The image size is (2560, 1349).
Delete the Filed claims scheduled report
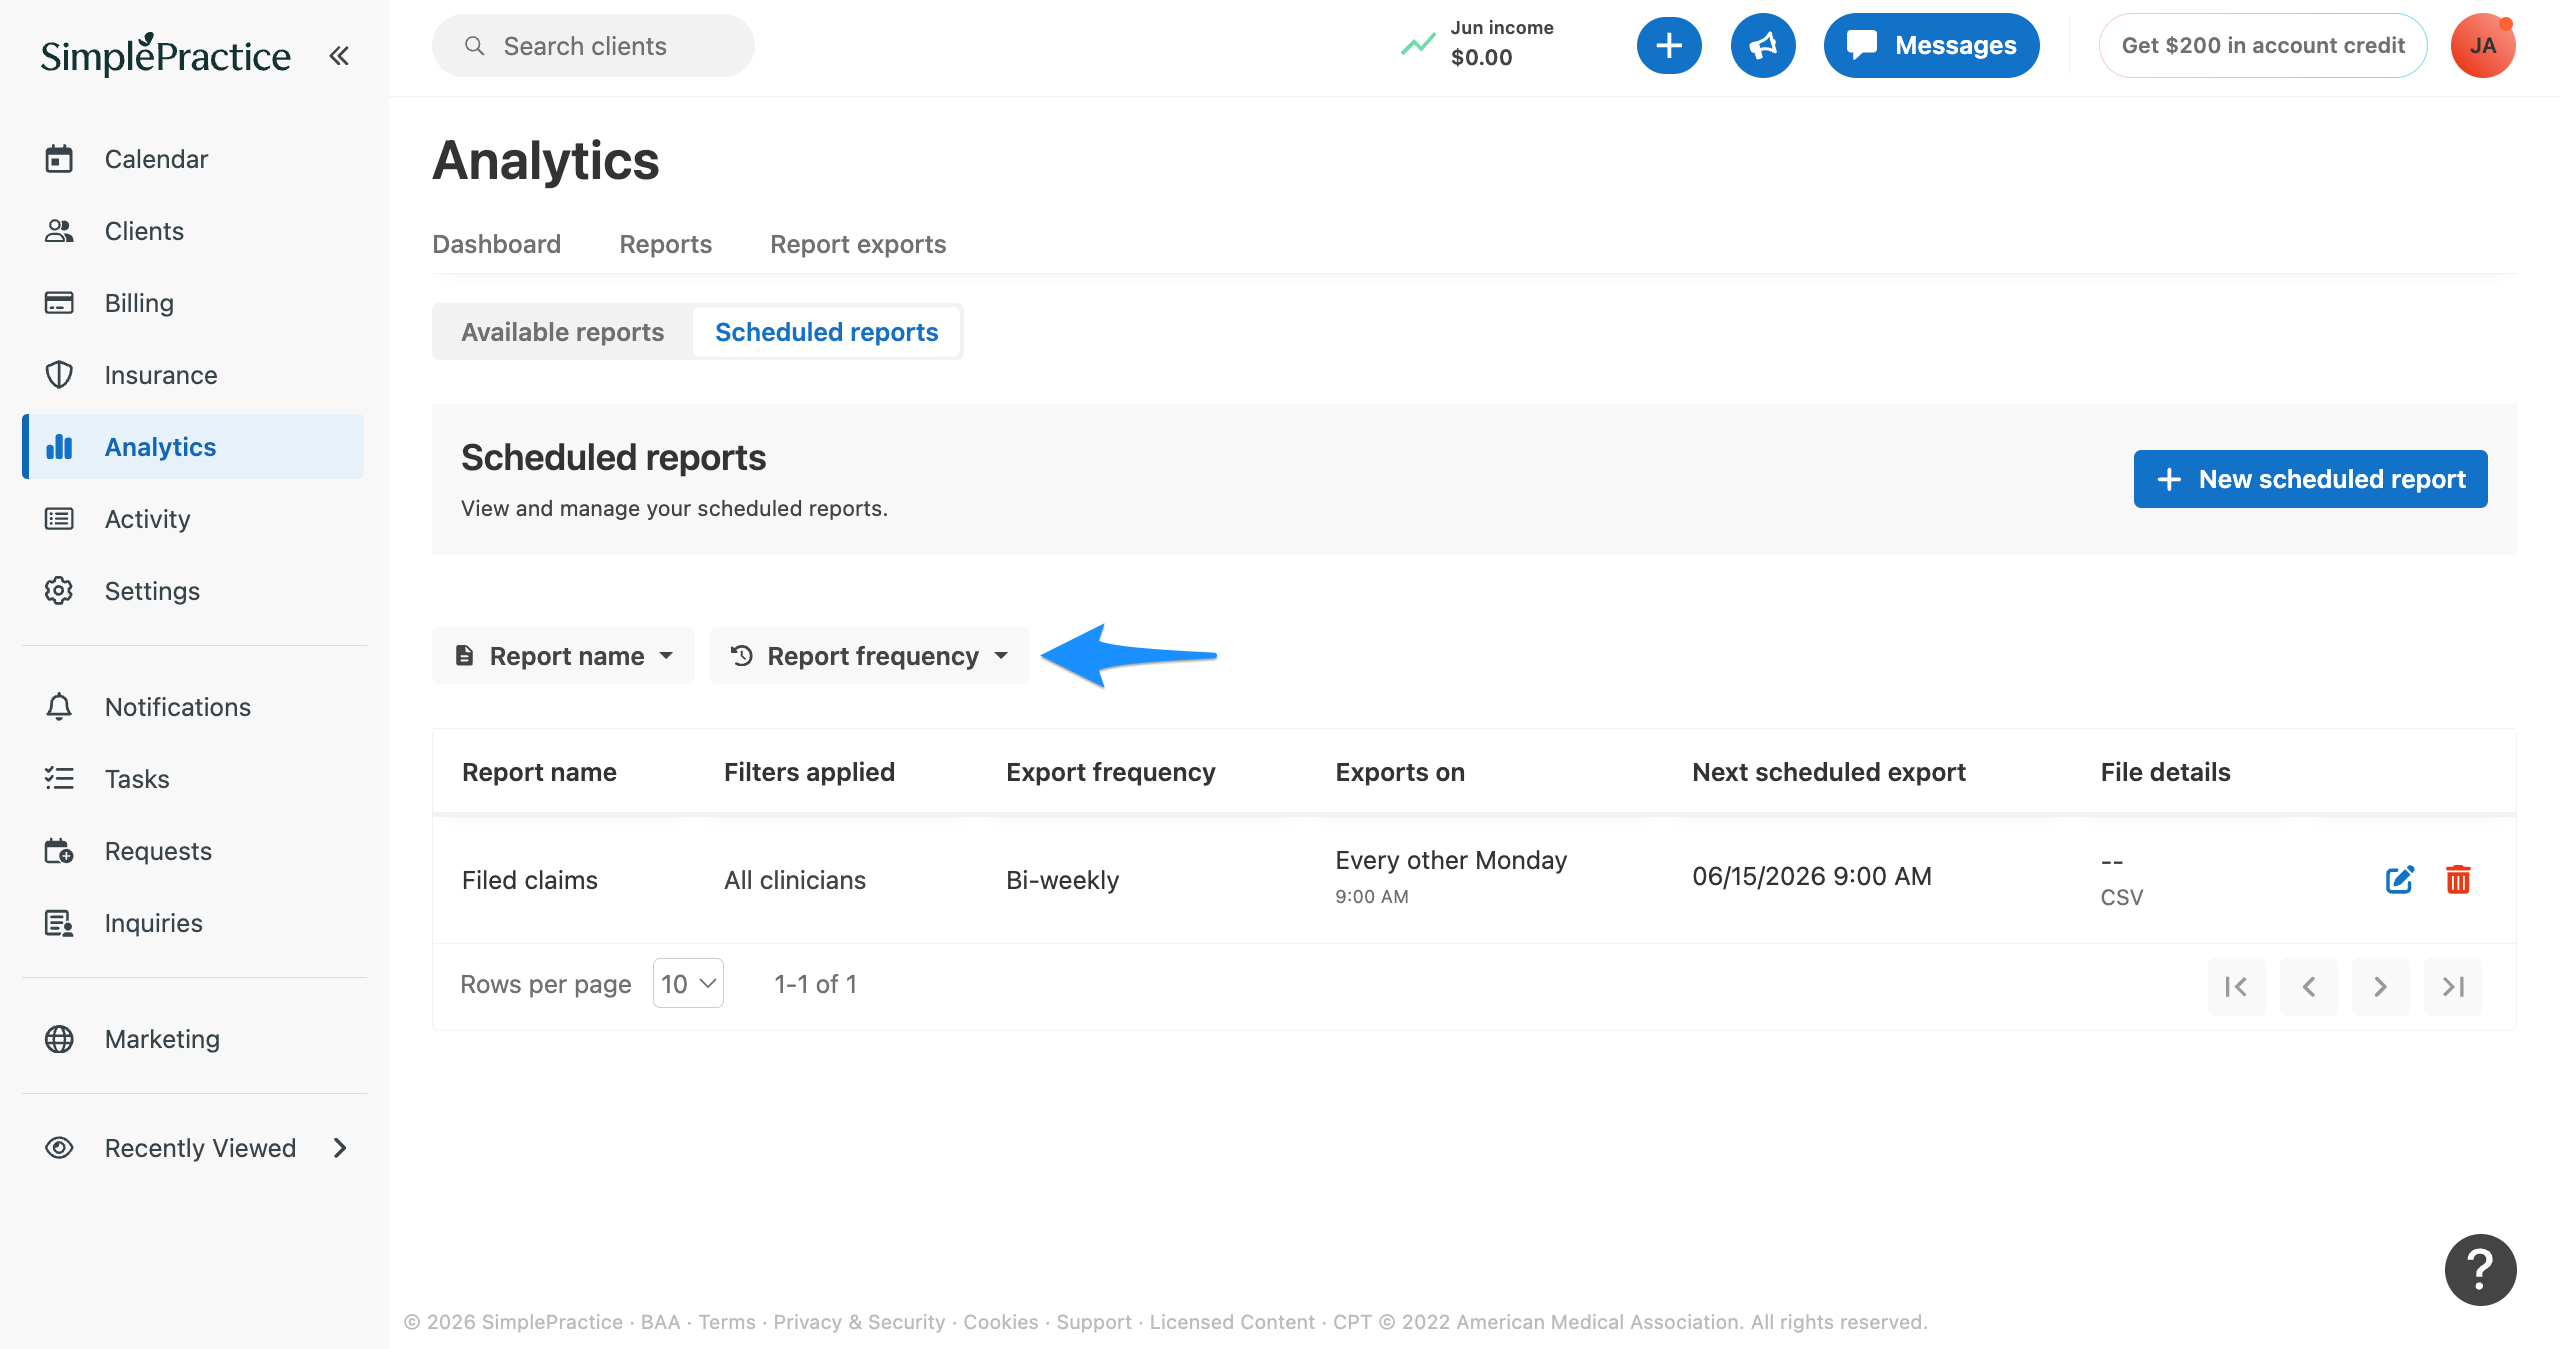tap(2458, 880)
